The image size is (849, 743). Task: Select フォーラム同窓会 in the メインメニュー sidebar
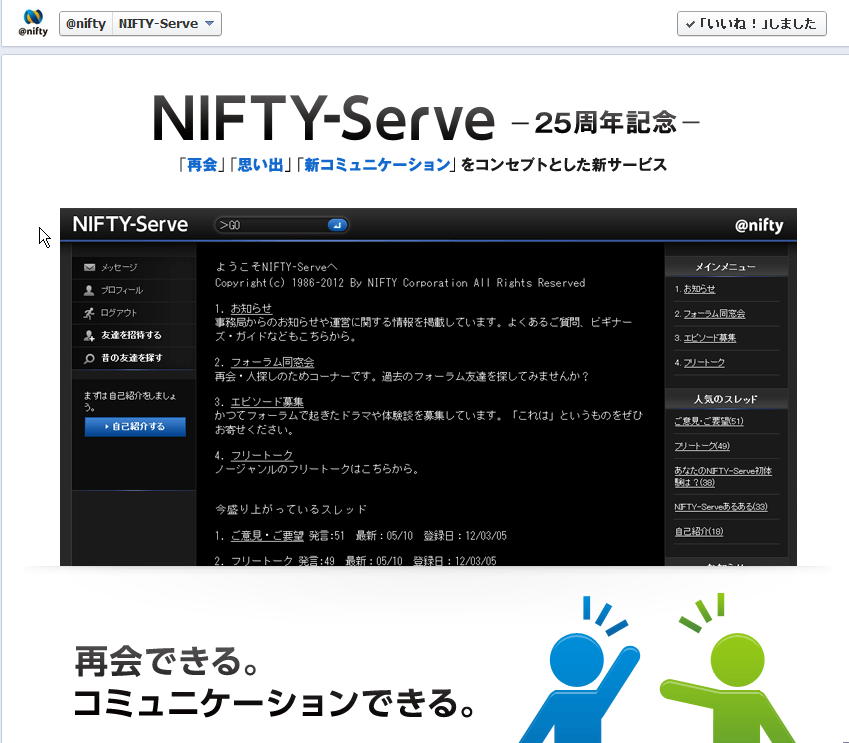click(x=713, y=314)
